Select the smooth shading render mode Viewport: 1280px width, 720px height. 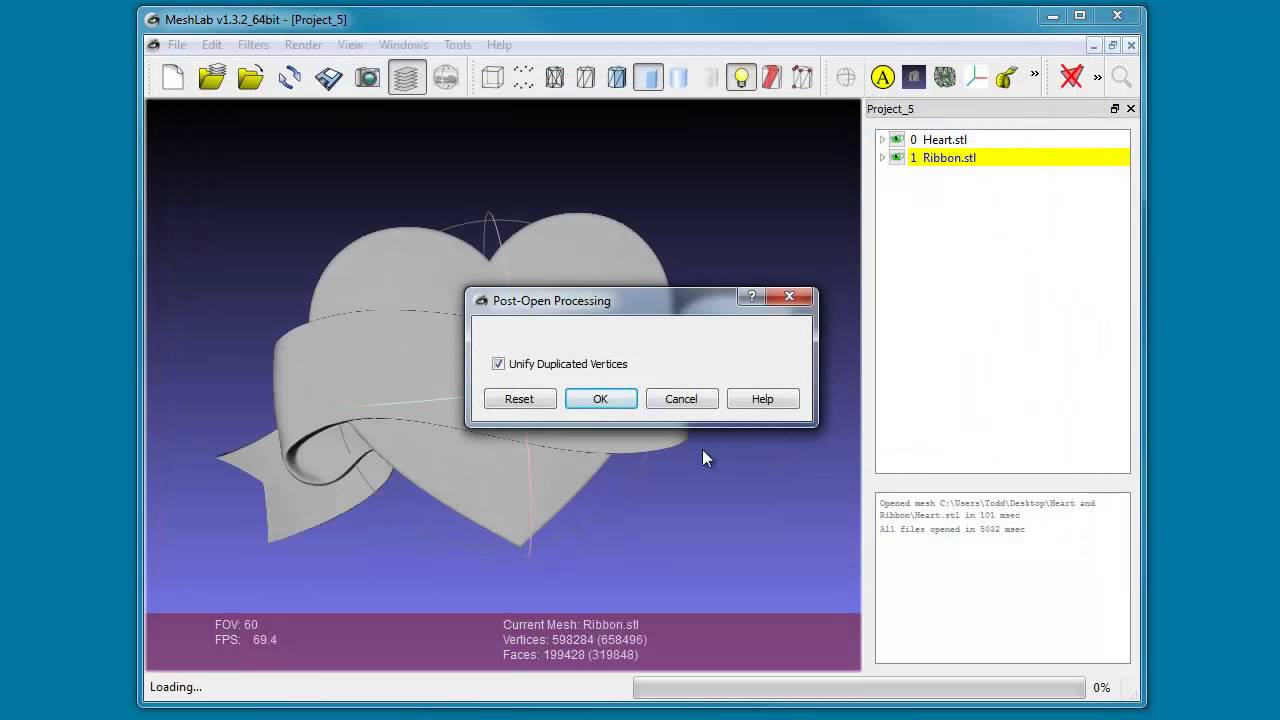679,77
